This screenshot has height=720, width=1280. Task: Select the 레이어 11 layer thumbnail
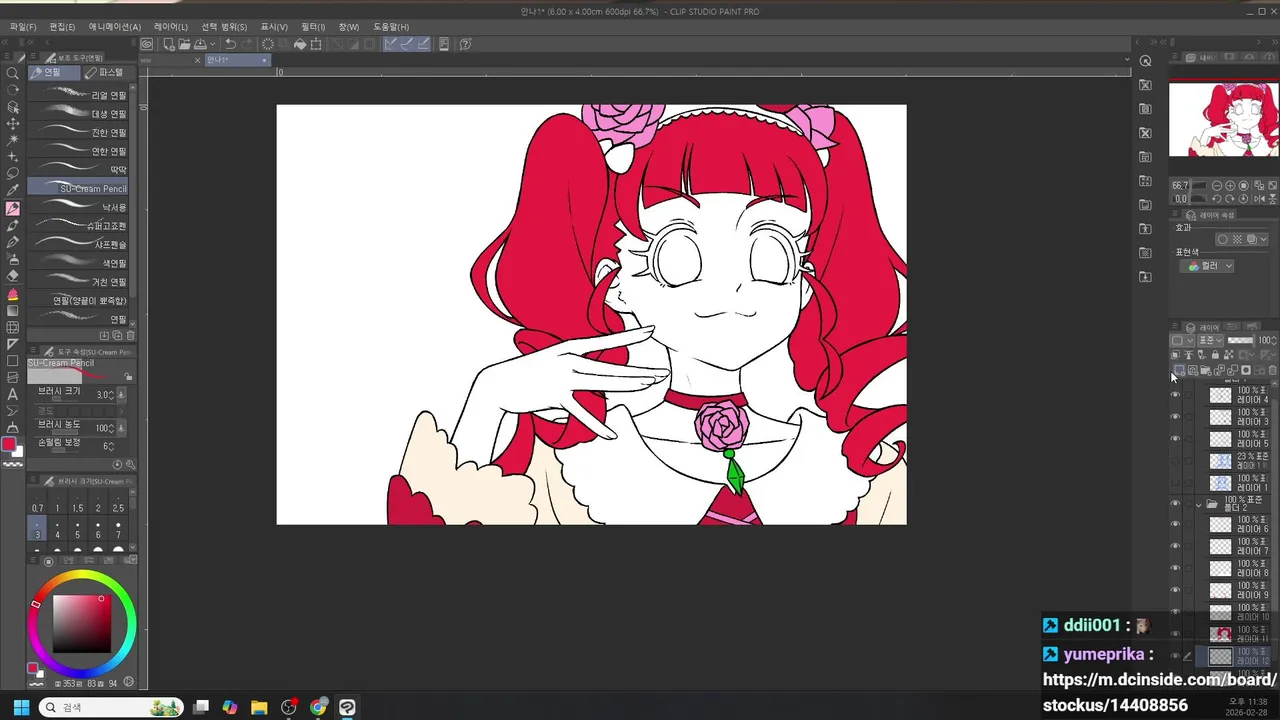pyautogui.click(x=1220, y=635)
